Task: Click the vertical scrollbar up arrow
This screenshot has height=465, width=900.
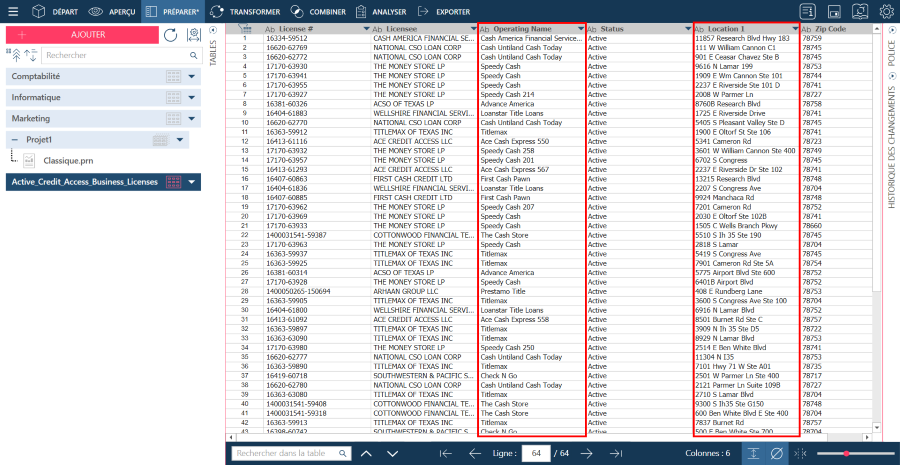Action: click(x=876, y=29)
